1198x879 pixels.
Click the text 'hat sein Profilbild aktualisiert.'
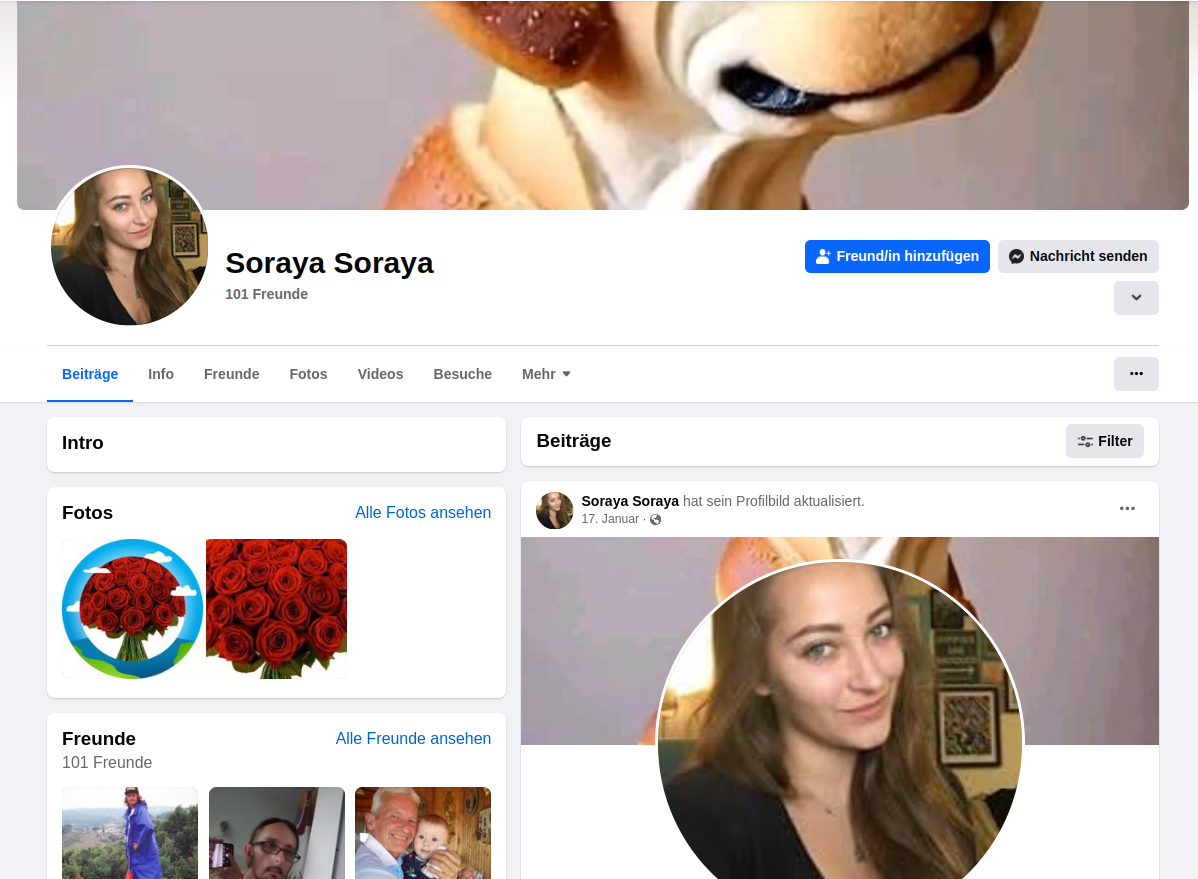tap(774, 501)
